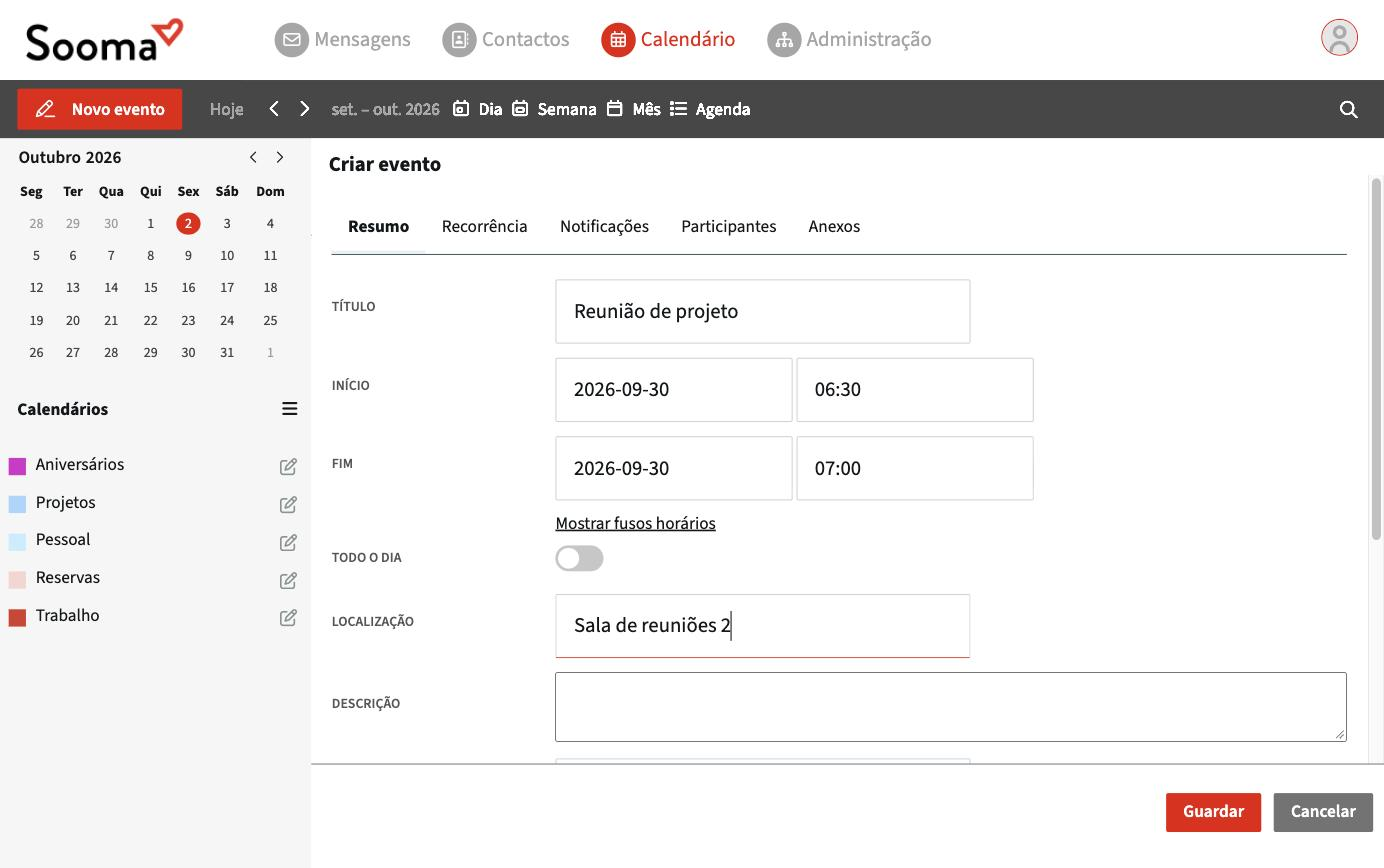Switch to Dia view
This screenshot has width=1384, height=868.
pos(477,109)
